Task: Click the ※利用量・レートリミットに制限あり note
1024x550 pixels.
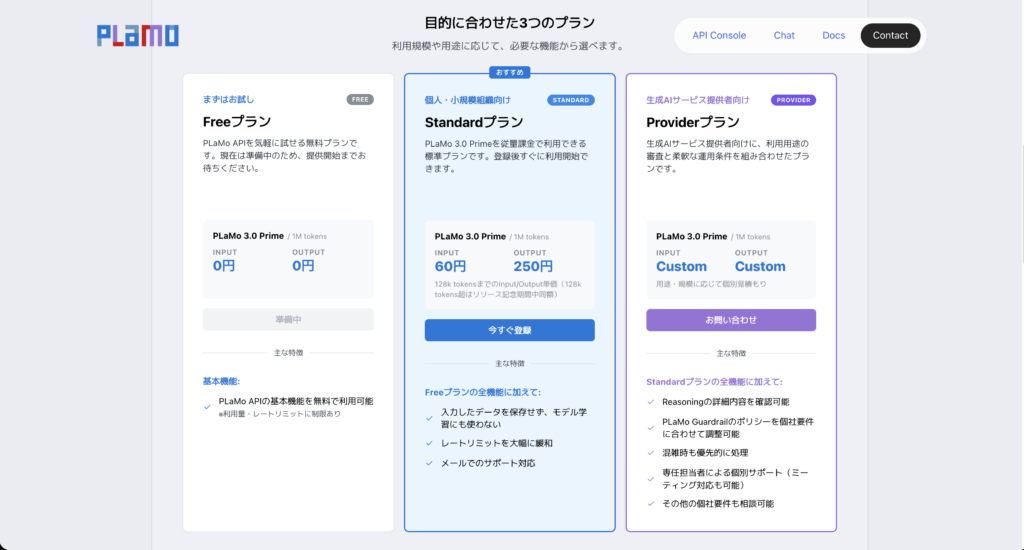Action: 280,414
